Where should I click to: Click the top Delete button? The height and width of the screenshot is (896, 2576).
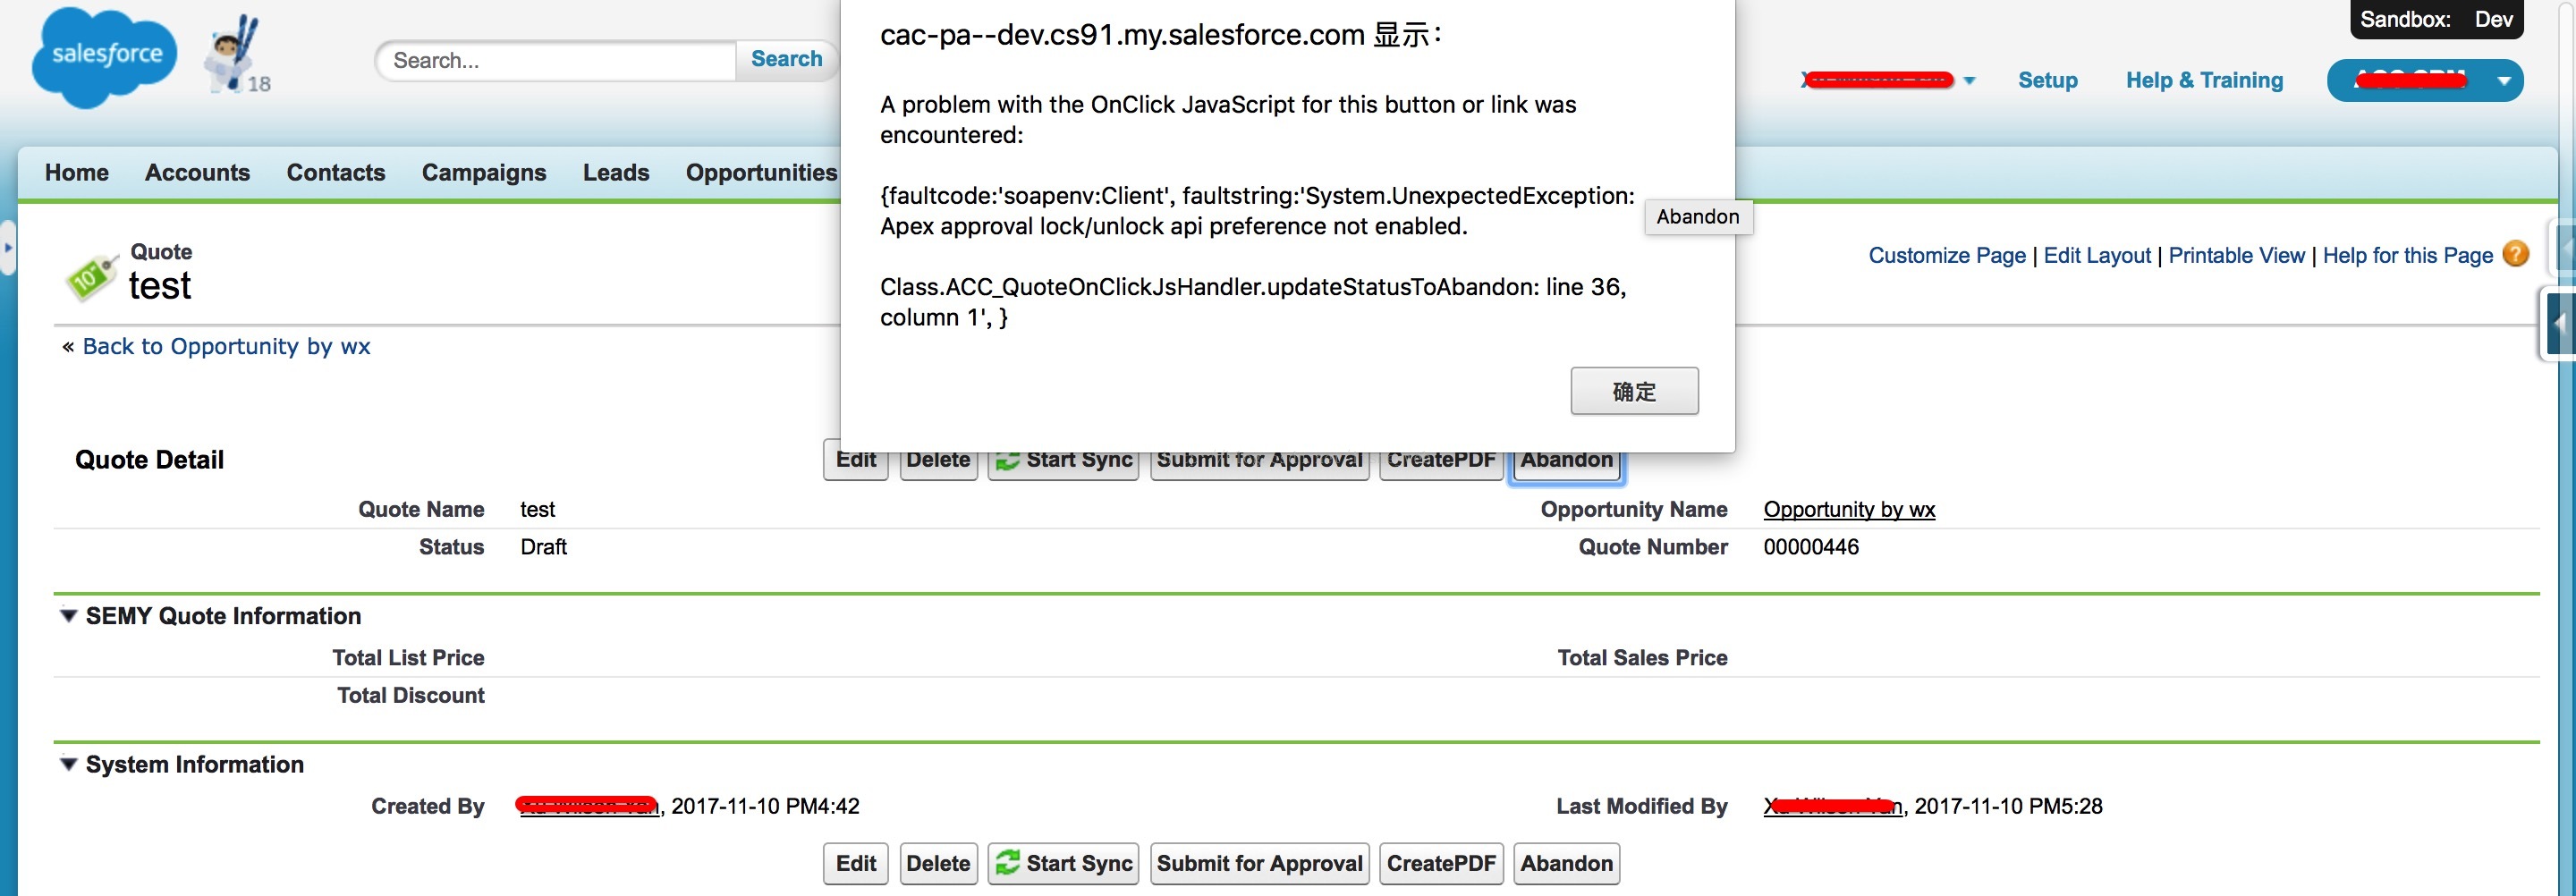point(938,465)
